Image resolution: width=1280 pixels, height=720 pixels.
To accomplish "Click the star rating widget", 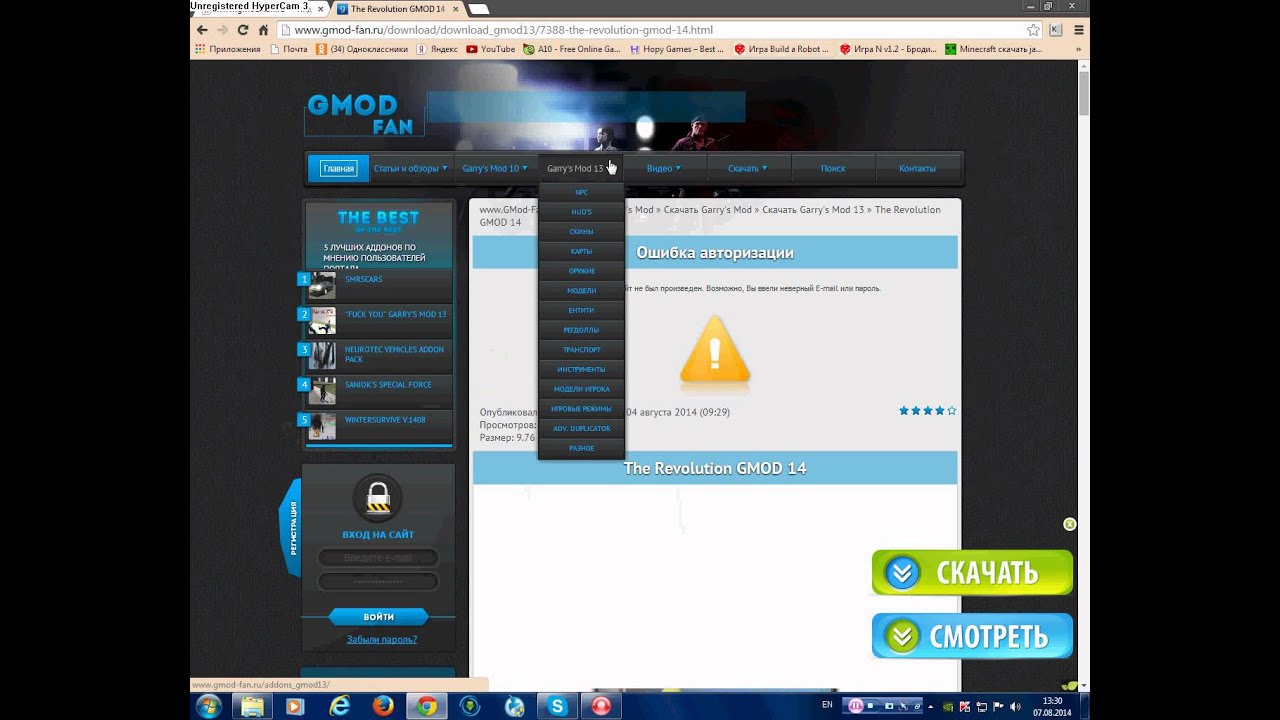I will (x=927, y=411).
